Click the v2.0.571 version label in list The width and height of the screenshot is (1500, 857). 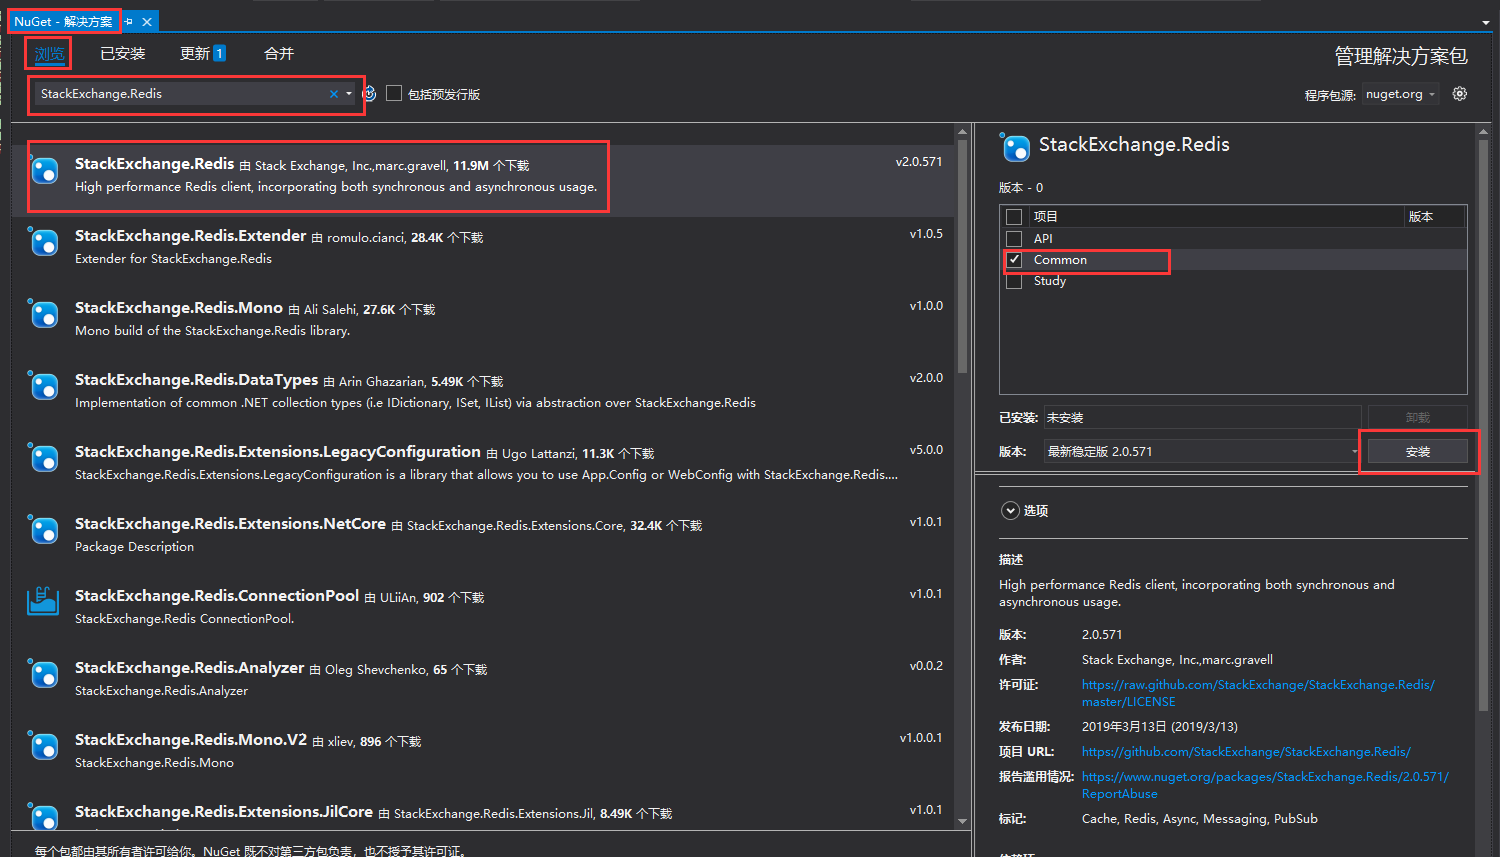(x=919, y=162)
